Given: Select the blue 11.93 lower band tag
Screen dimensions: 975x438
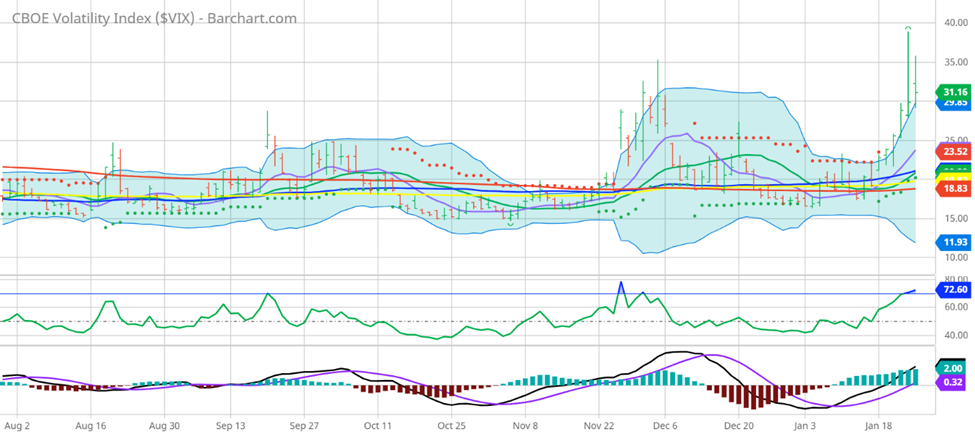Looking at the screenshot, I should click(x=954, y=242).
